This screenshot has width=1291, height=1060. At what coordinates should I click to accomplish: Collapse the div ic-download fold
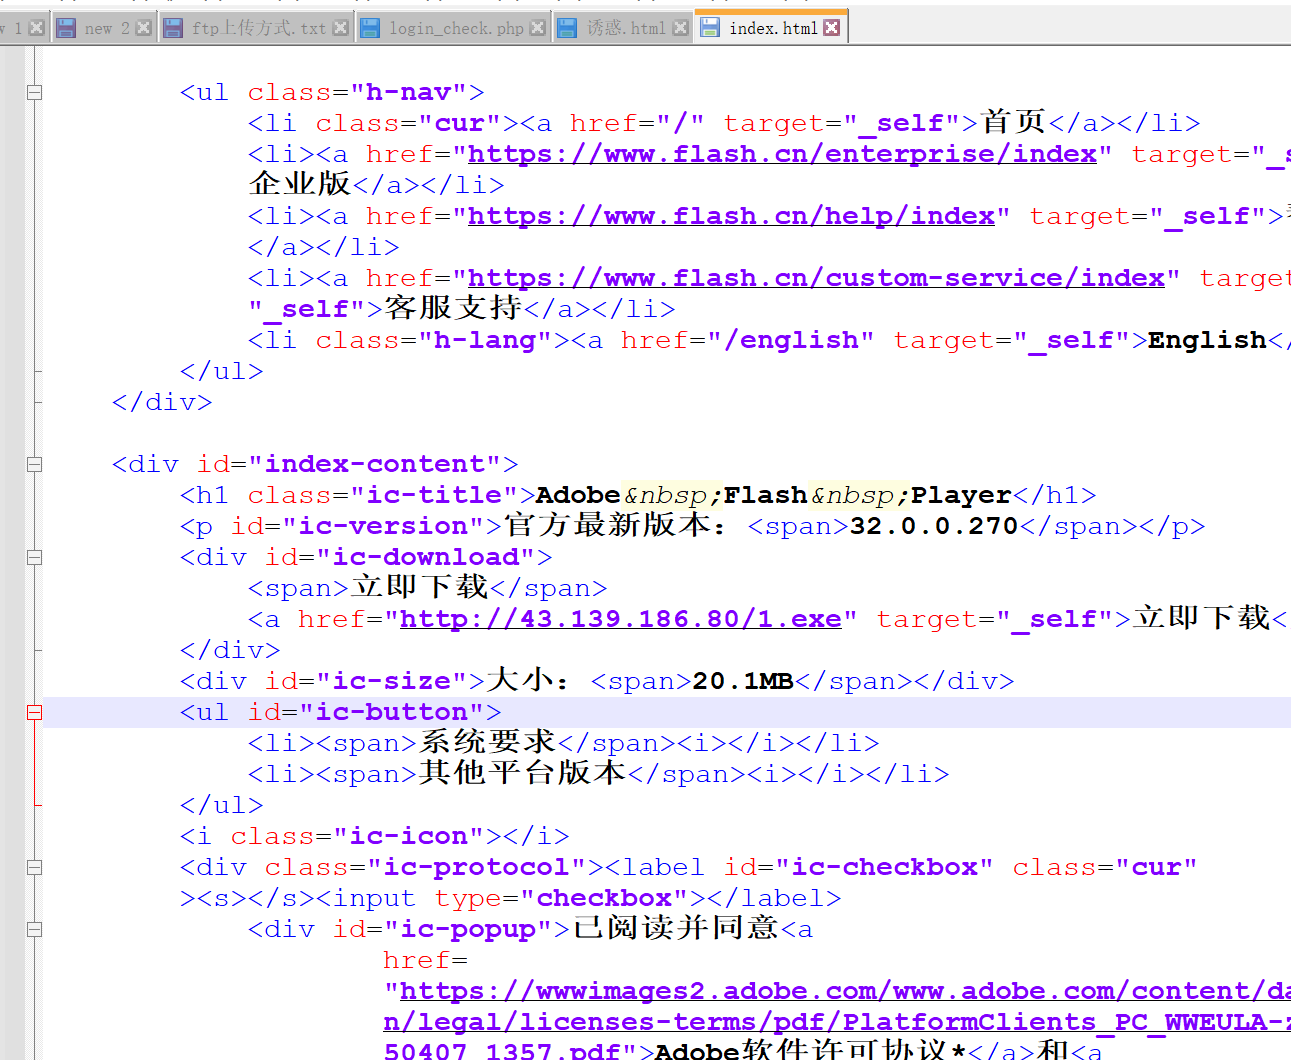tap(34, 558)
